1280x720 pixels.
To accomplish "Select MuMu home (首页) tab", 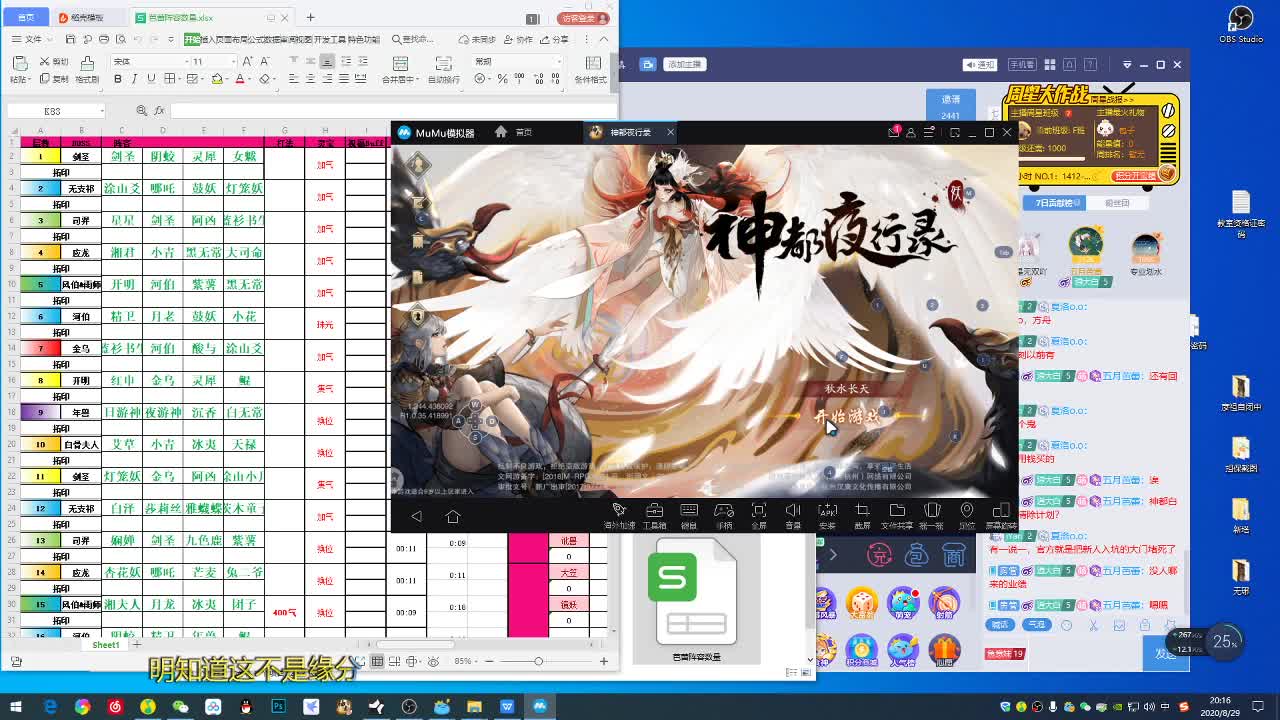I will (516, 132).
